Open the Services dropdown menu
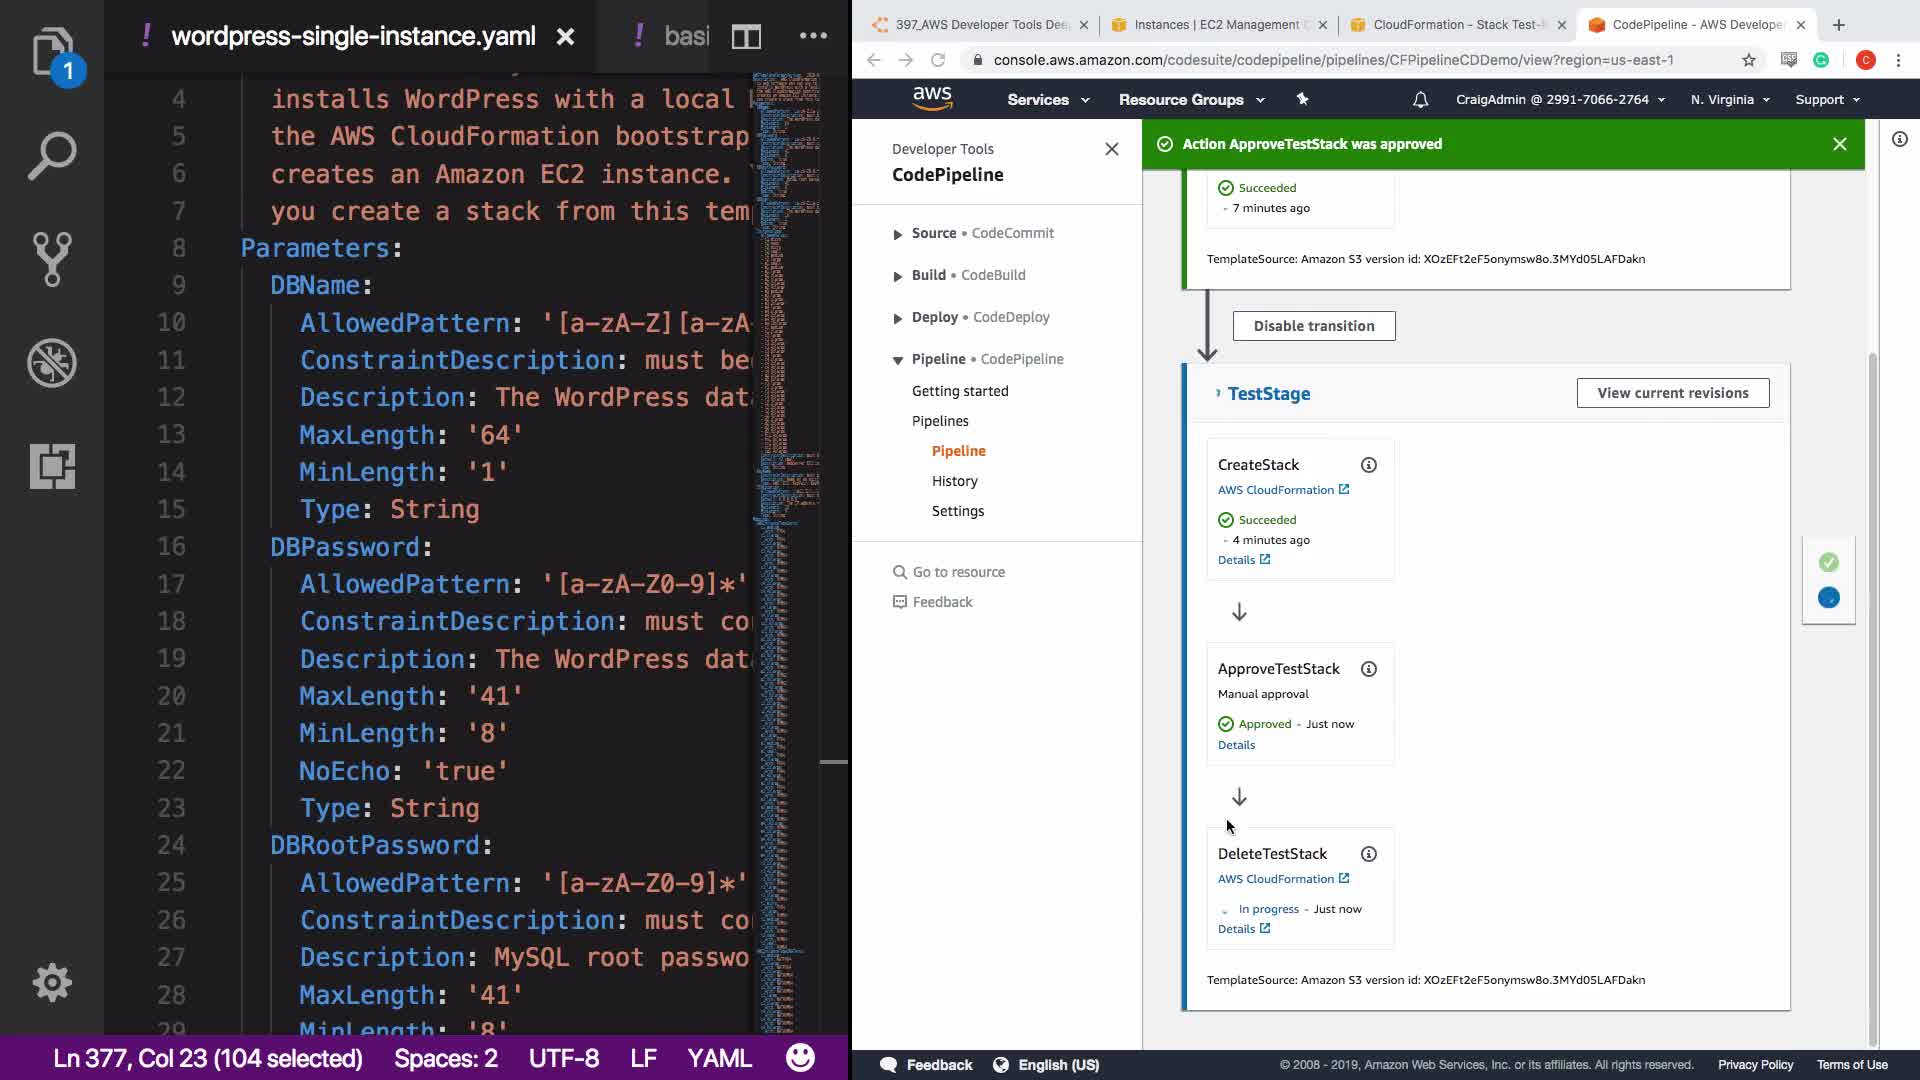 pyautogui.click(x=1047, y=100)
